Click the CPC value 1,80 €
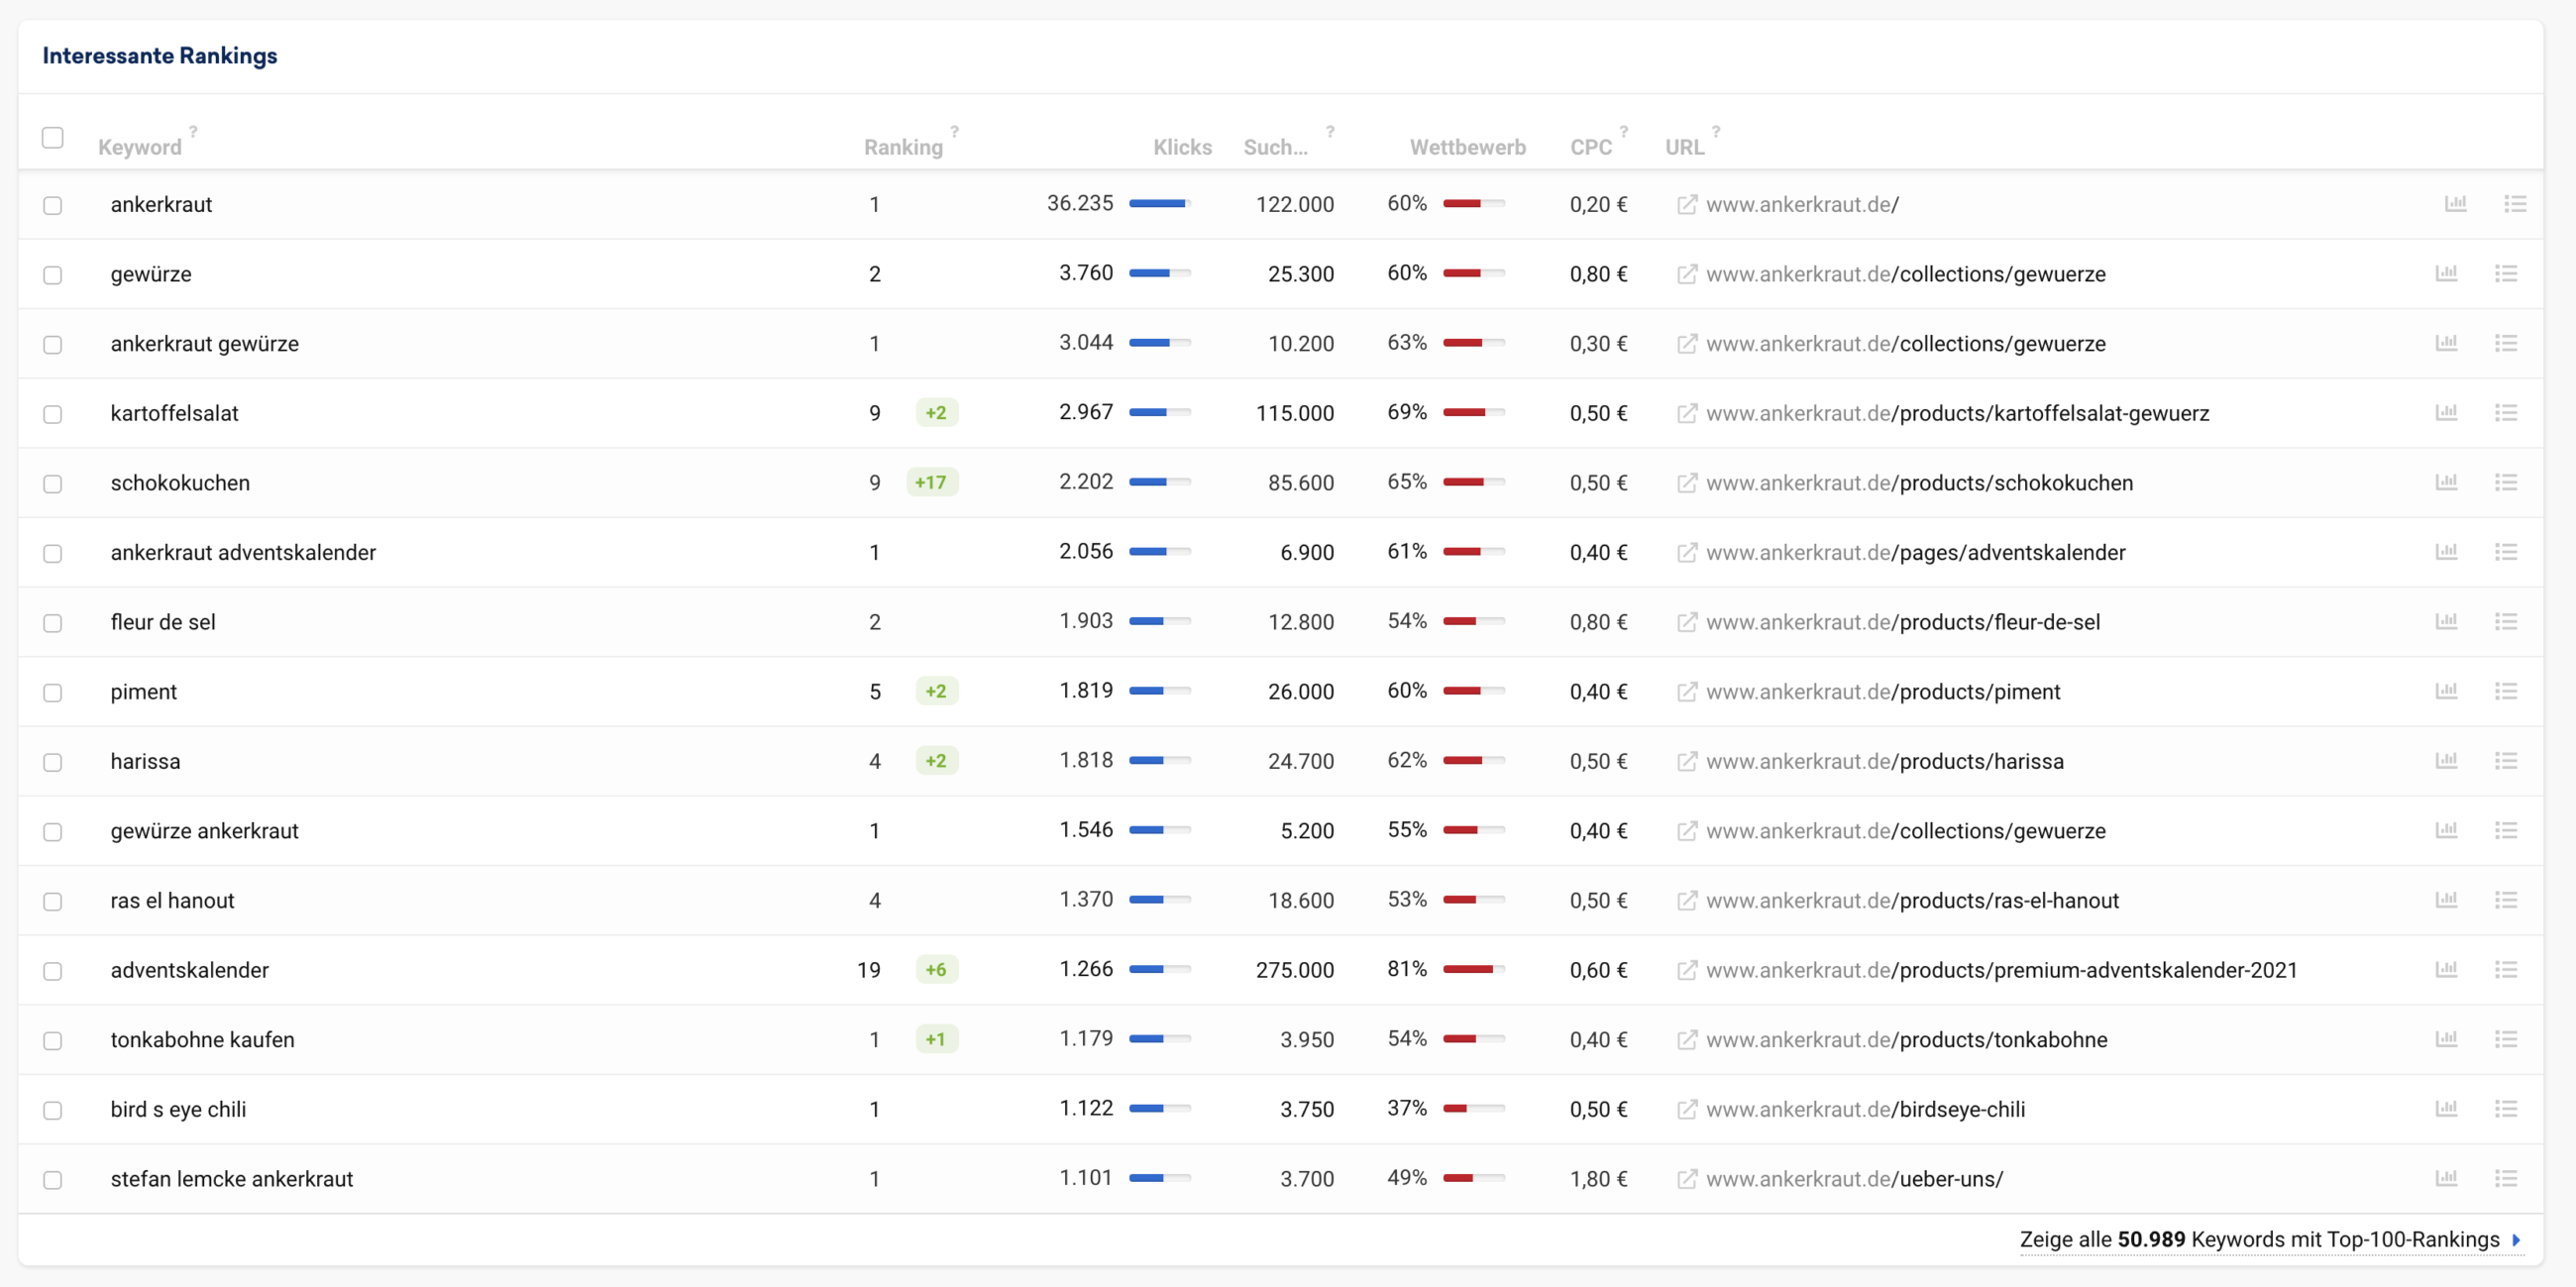Viewport: 2576px width, 1287px height. tap(1598, 1179)
